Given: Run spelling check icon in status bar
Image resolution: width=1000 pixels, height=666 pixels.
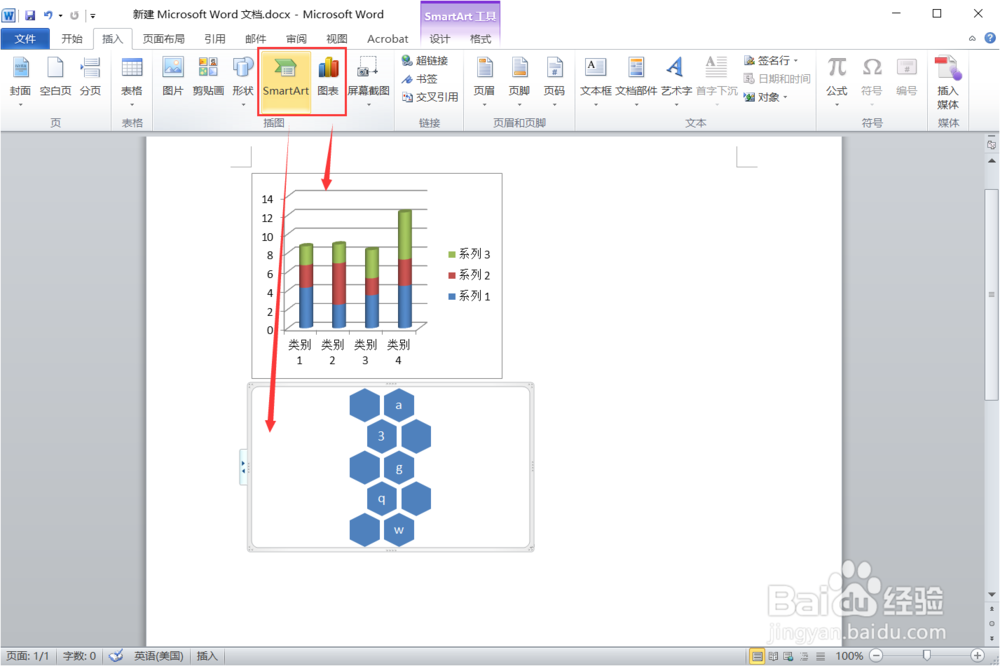Looking at the screenshot, I should [116, 656].
